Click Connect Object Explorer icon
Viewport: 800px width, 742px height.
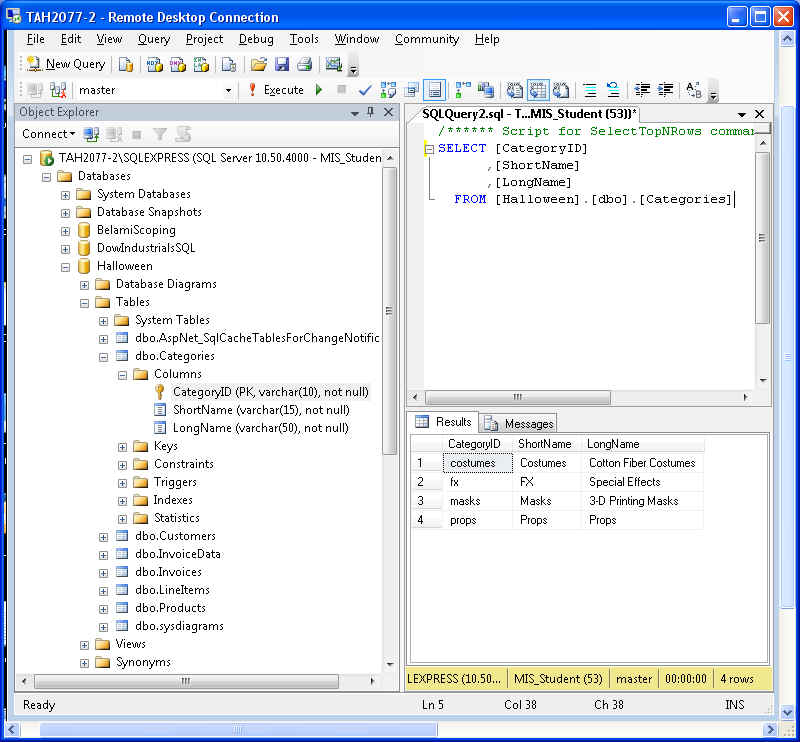click(x=92, y=134)
